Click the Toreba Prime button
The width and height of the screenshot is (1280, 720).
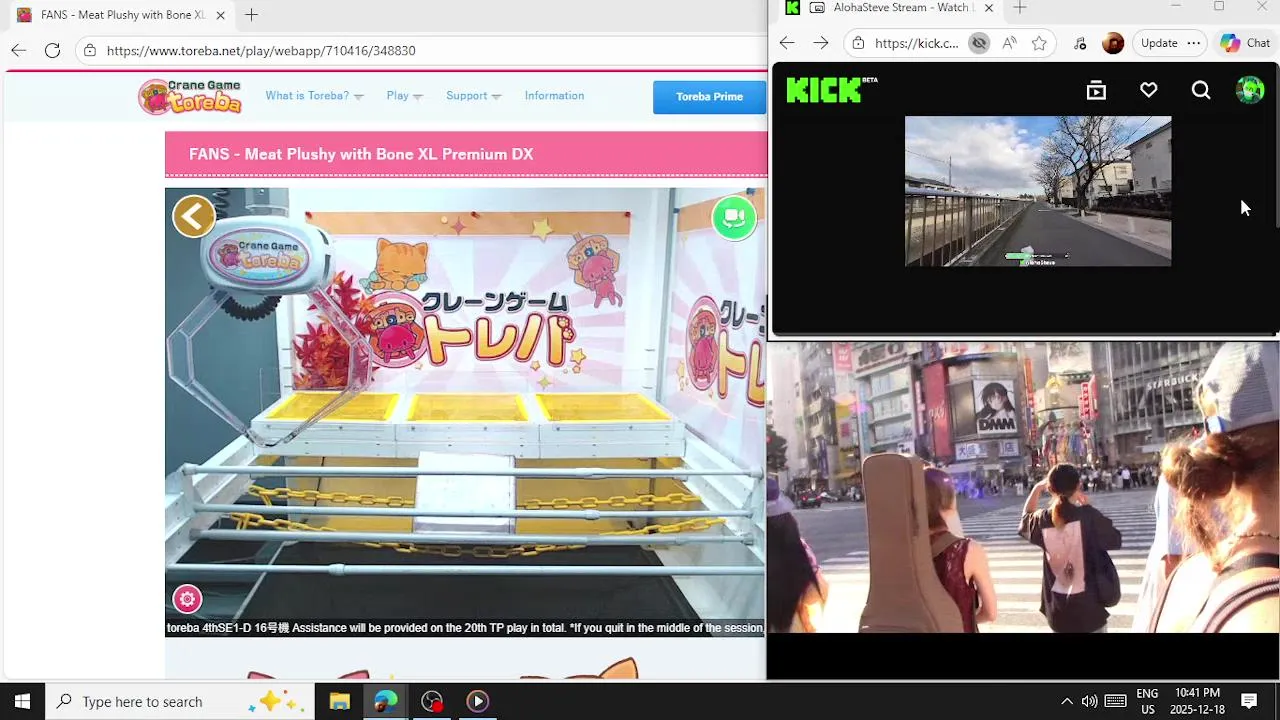pos(709,97)
